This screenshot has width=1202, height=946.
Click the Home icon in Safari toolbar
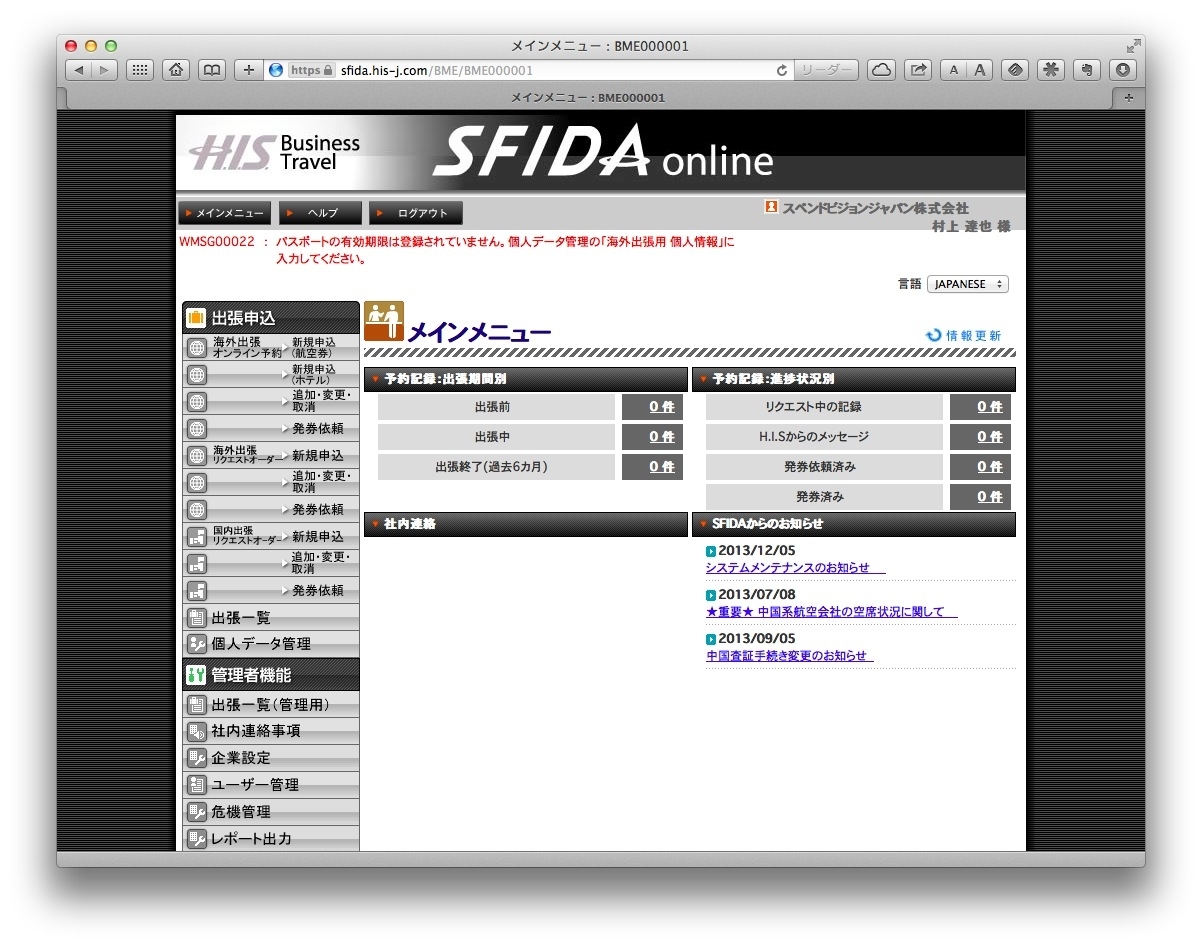176,70
